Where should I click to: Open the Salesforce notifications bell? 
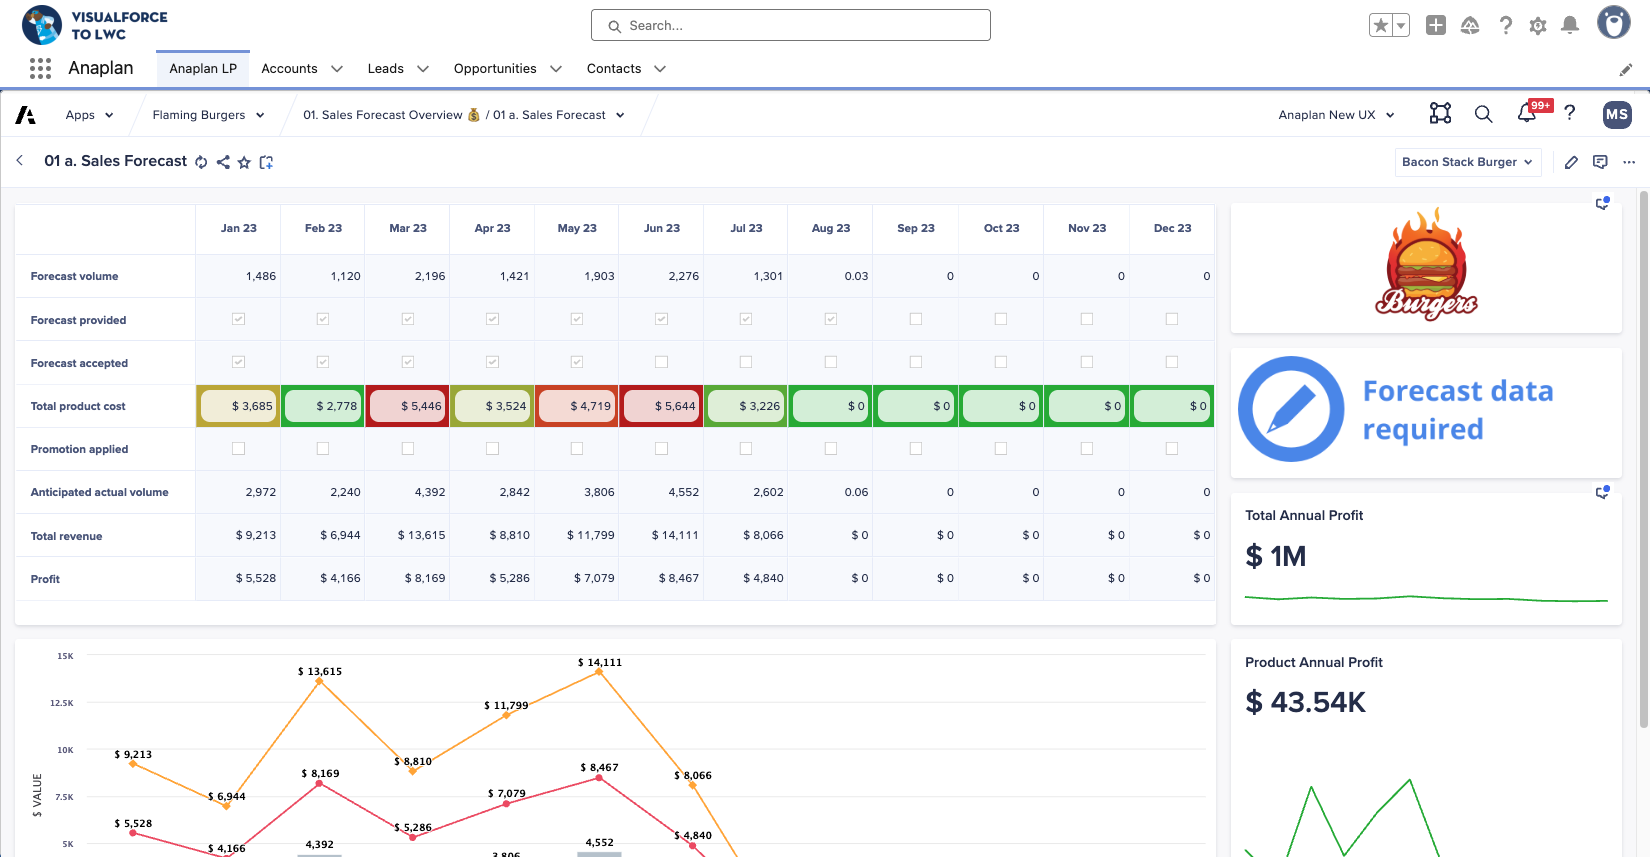pyautogui.click(x=1570, y=26)
